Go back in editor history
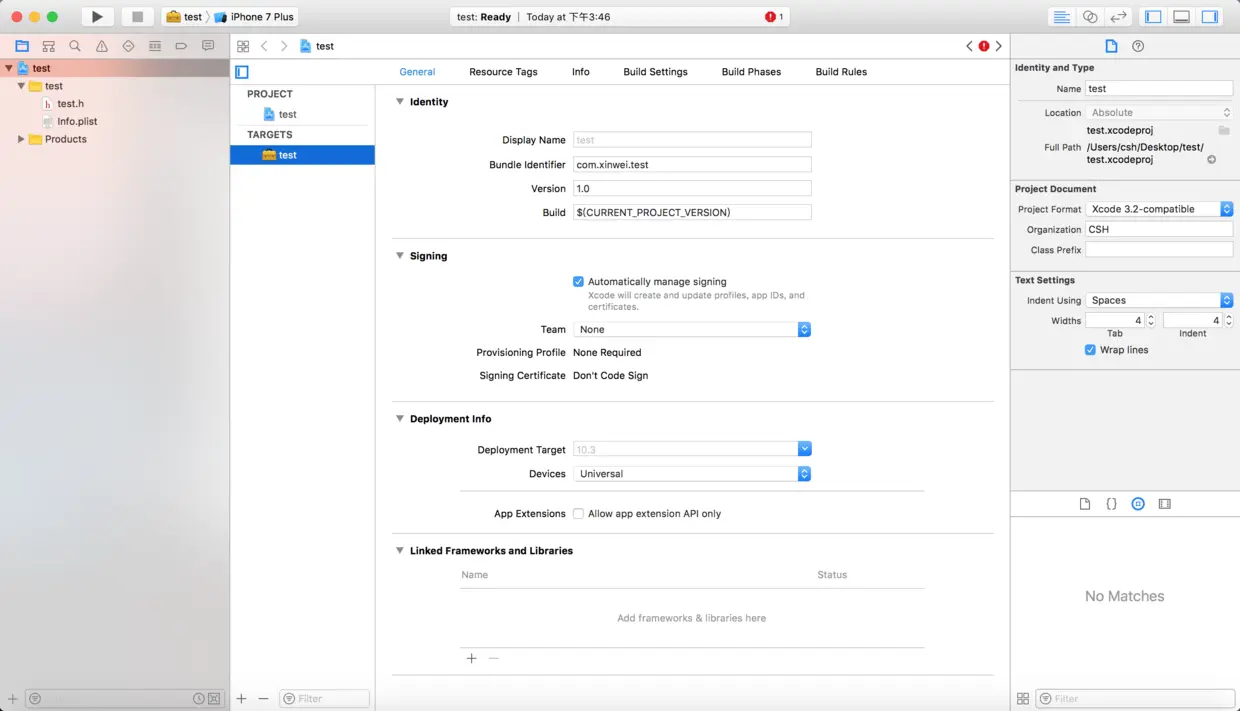 click(264, 46)
